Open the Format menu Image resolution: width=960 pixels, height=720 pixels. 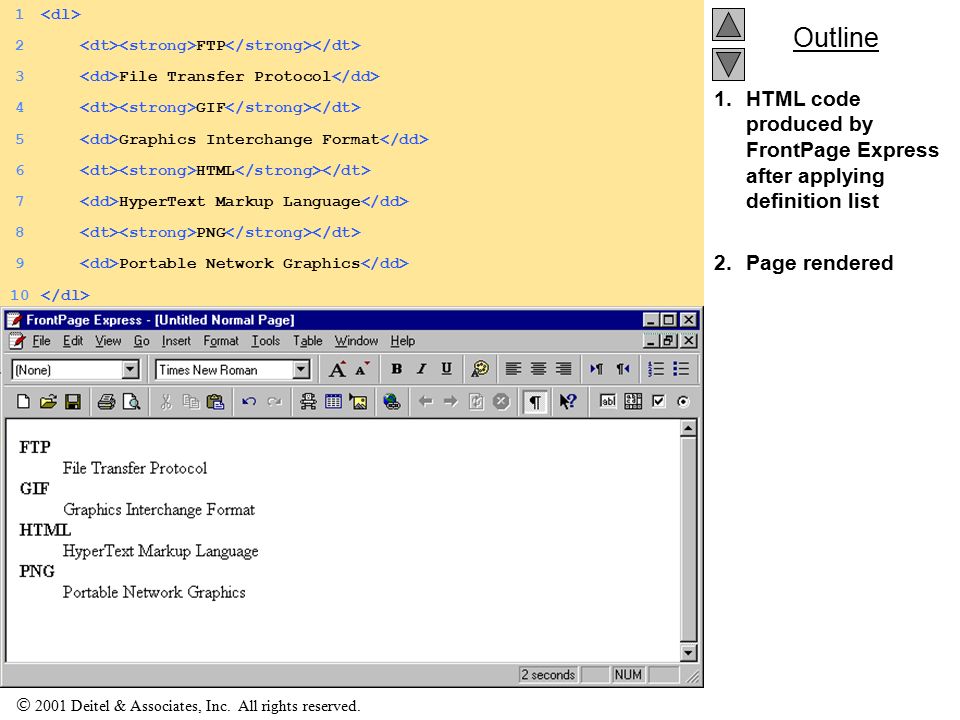[221, 341]
